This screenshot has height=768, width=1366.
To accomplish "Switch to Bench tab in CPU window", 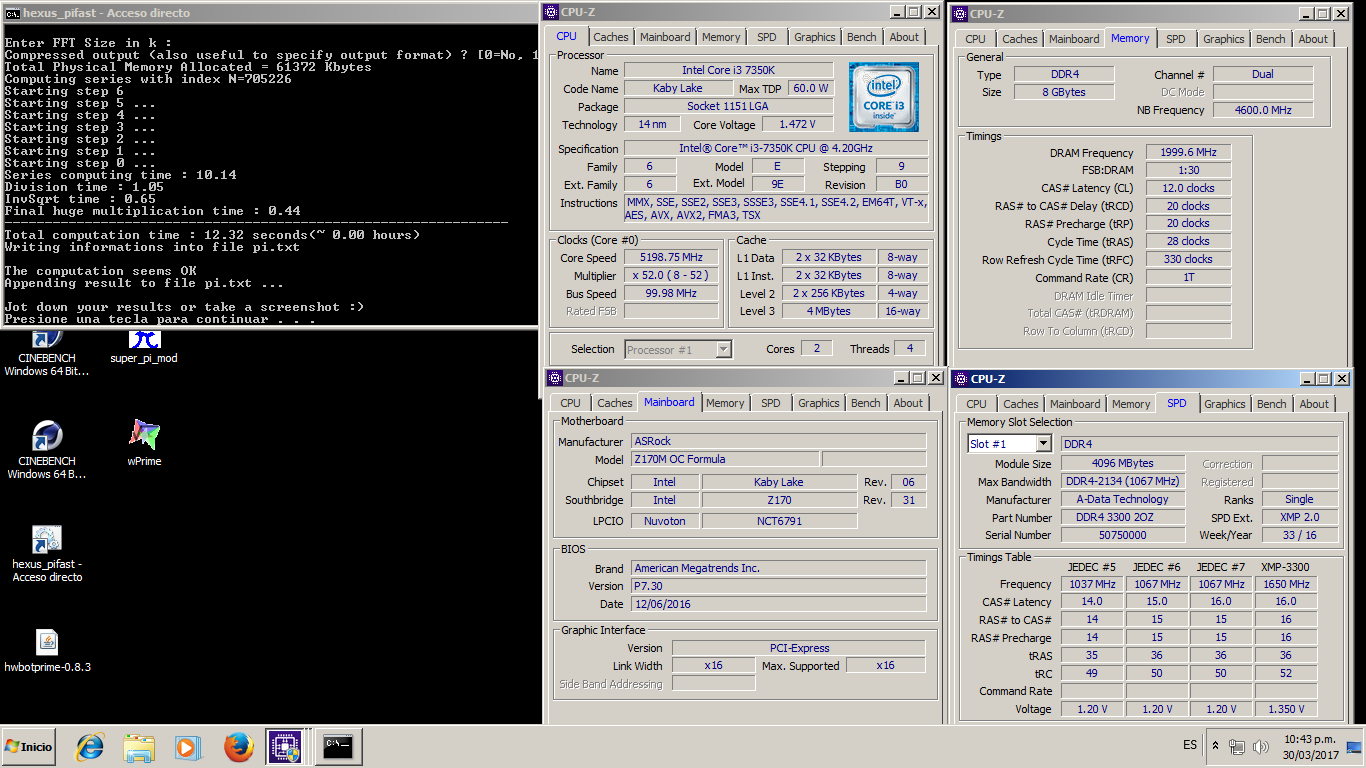I will [862, 37].
